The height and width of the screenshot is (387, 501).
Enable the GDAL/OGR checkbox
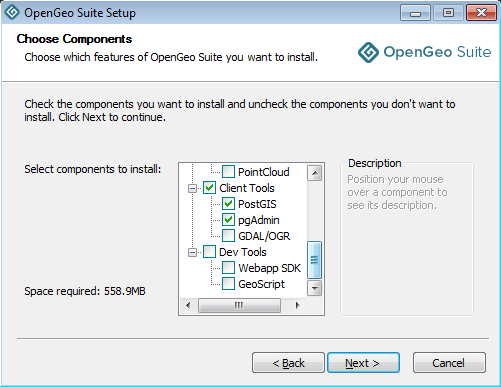coord(228,236)
